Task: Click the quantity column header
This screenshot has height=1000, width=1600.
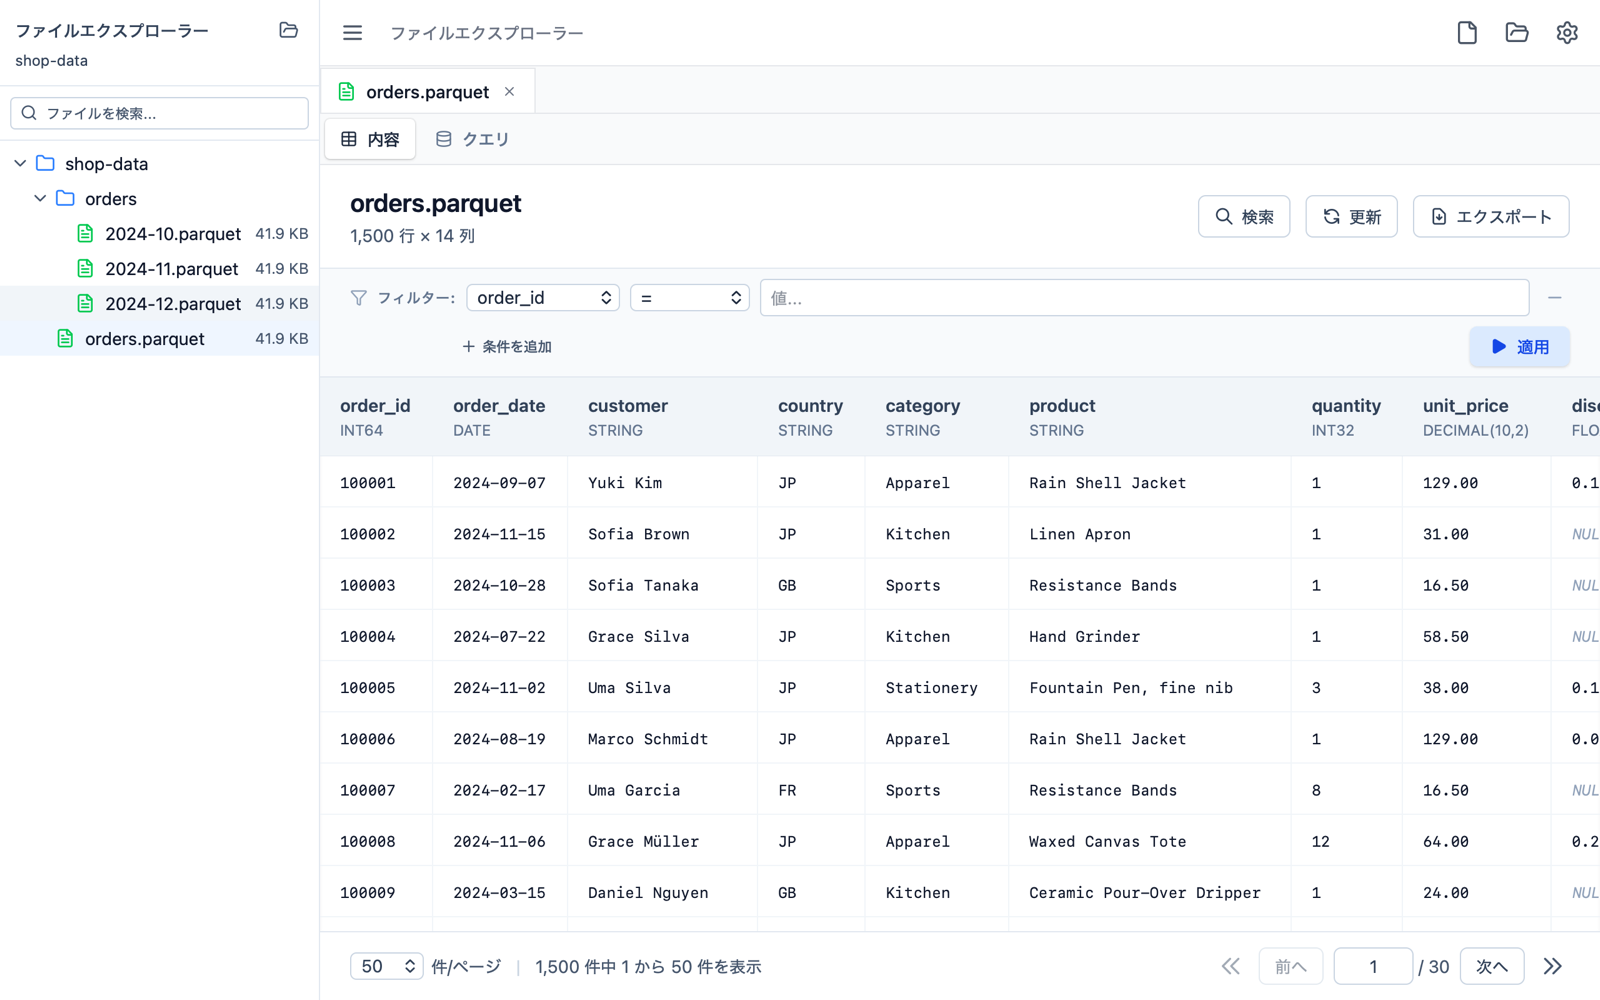Action: tap(1346, 417)
